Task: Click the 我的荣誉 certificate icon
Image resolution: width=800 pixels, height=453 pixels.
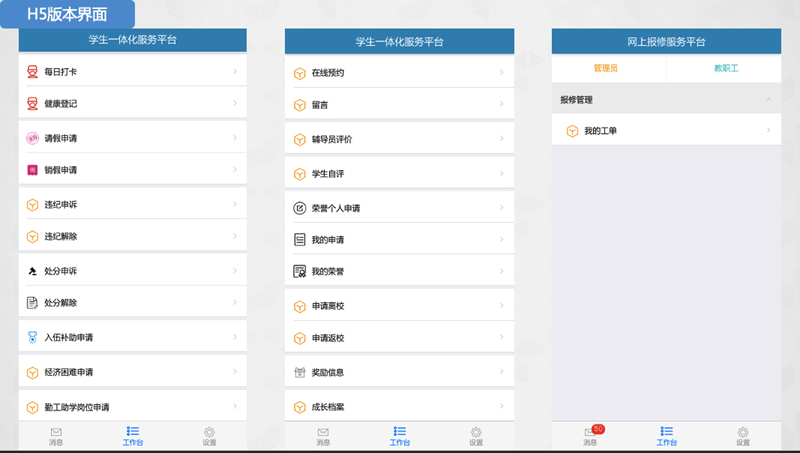Action: 299,271
